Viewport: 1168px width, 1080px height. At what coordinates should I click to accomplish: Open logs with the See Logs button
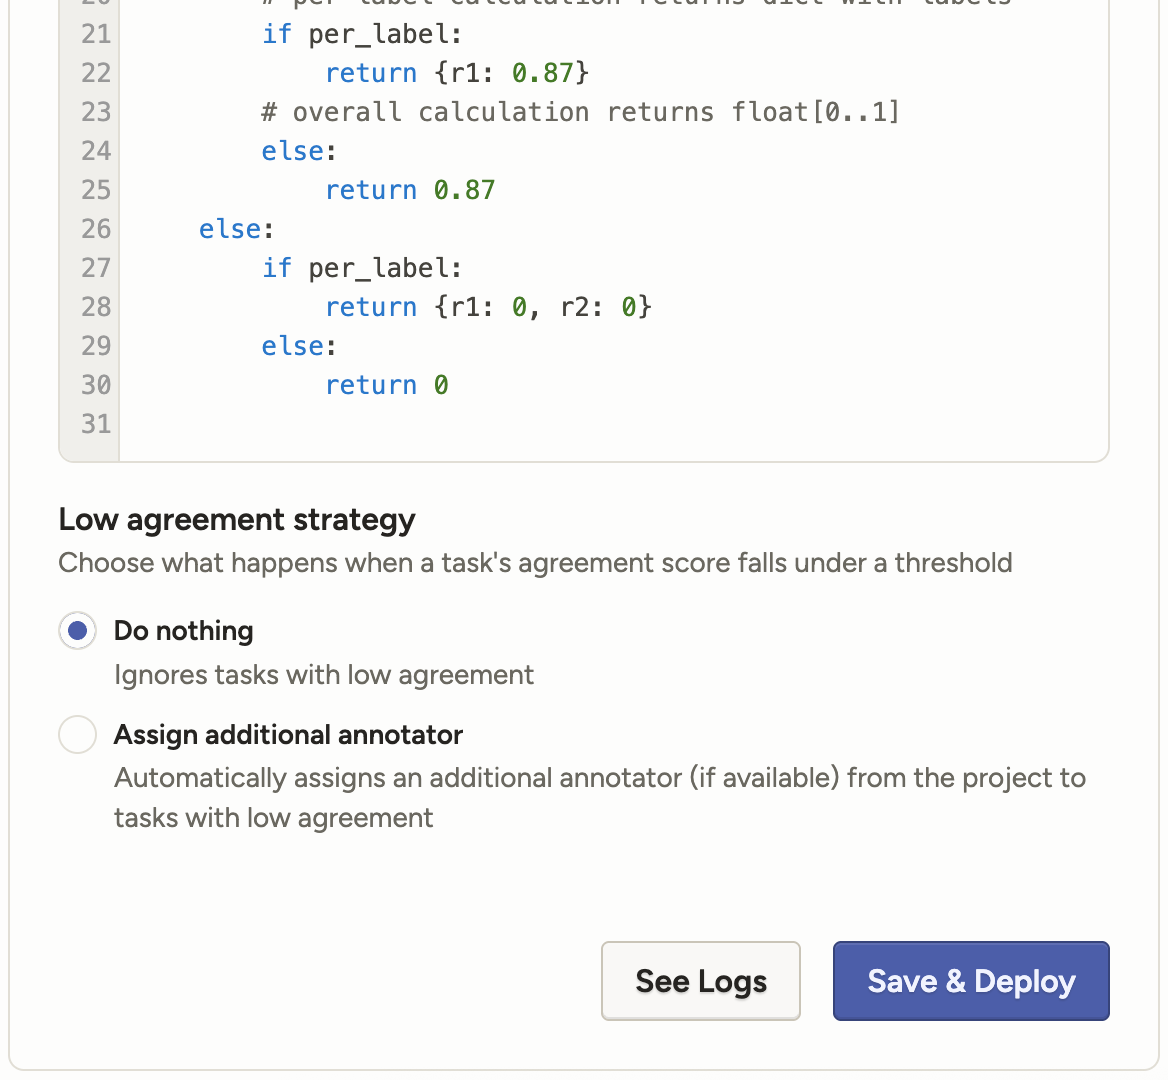pyautogui.click(x=700, y=981)
